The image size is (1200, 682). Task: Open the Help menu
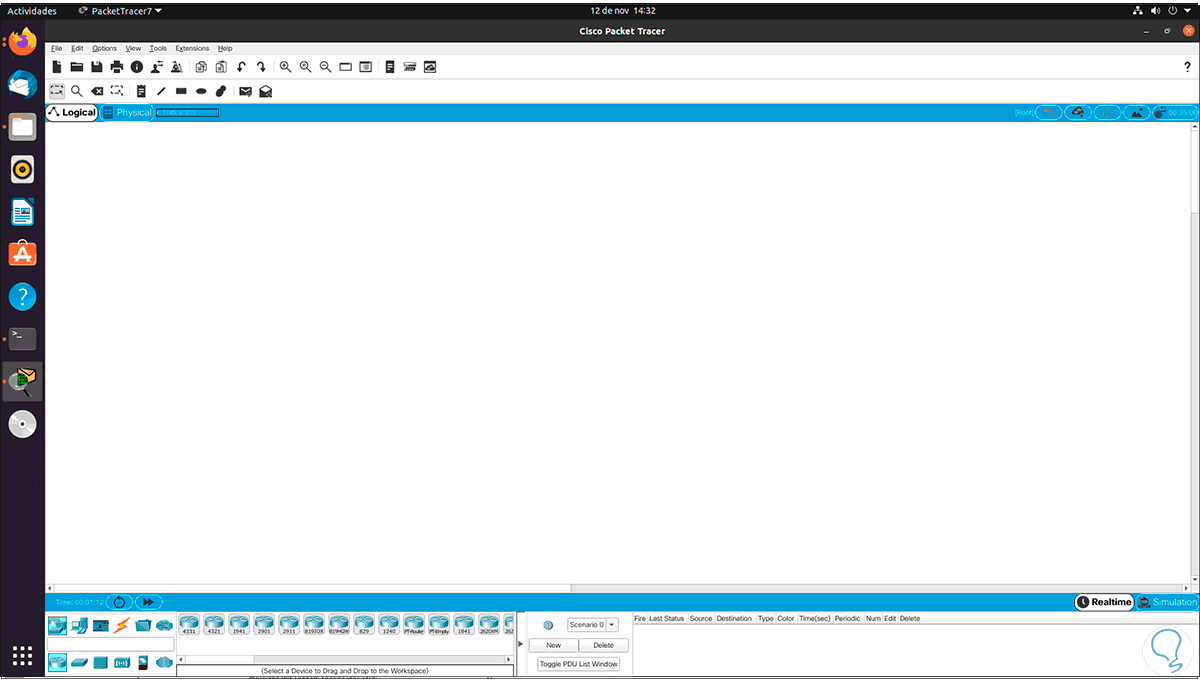click(225, 48)
